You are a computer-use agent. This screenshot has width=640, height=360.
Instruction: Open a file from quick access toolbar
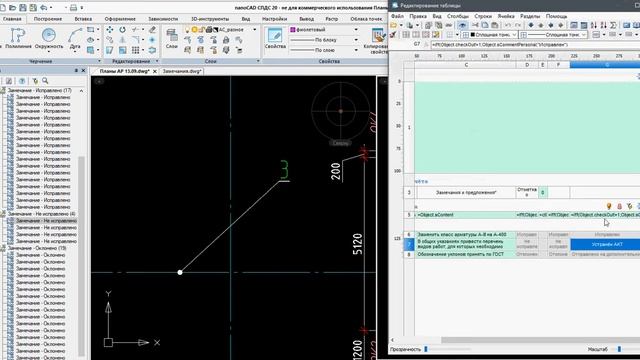click(x=13, y=8)
